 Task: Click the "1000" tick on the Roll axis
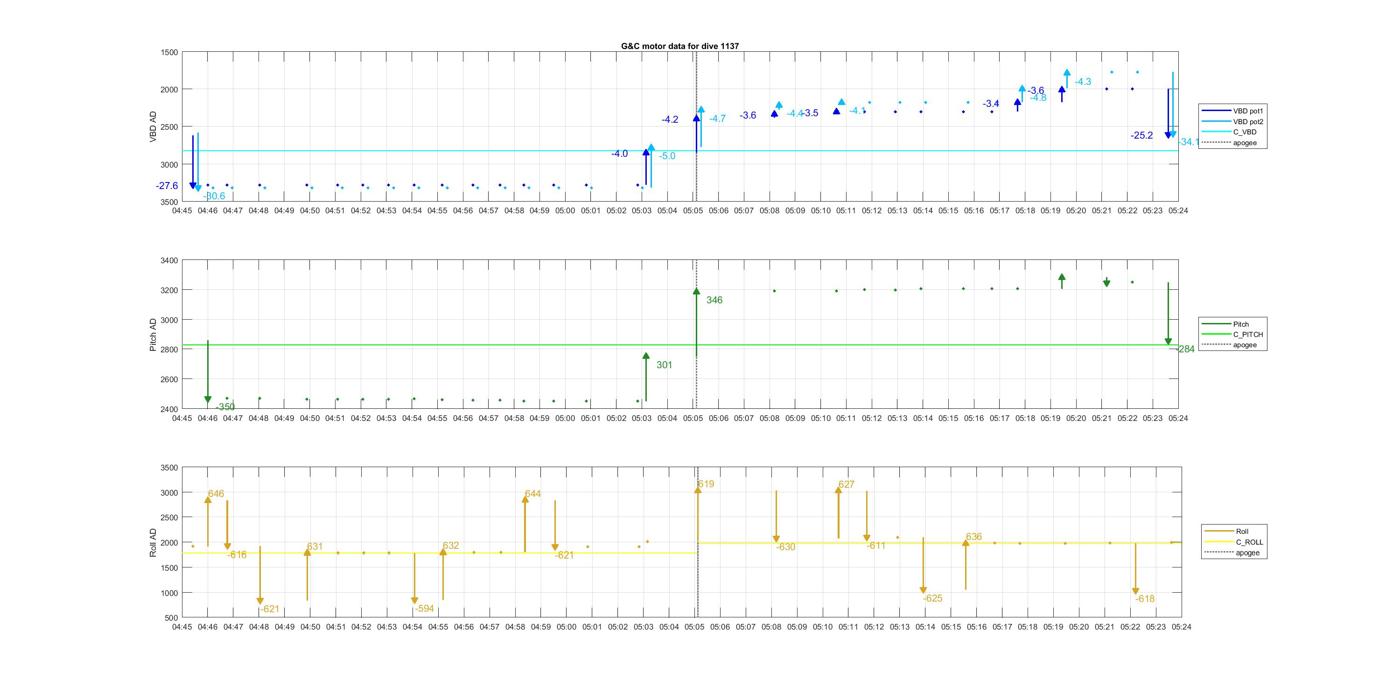170,593
